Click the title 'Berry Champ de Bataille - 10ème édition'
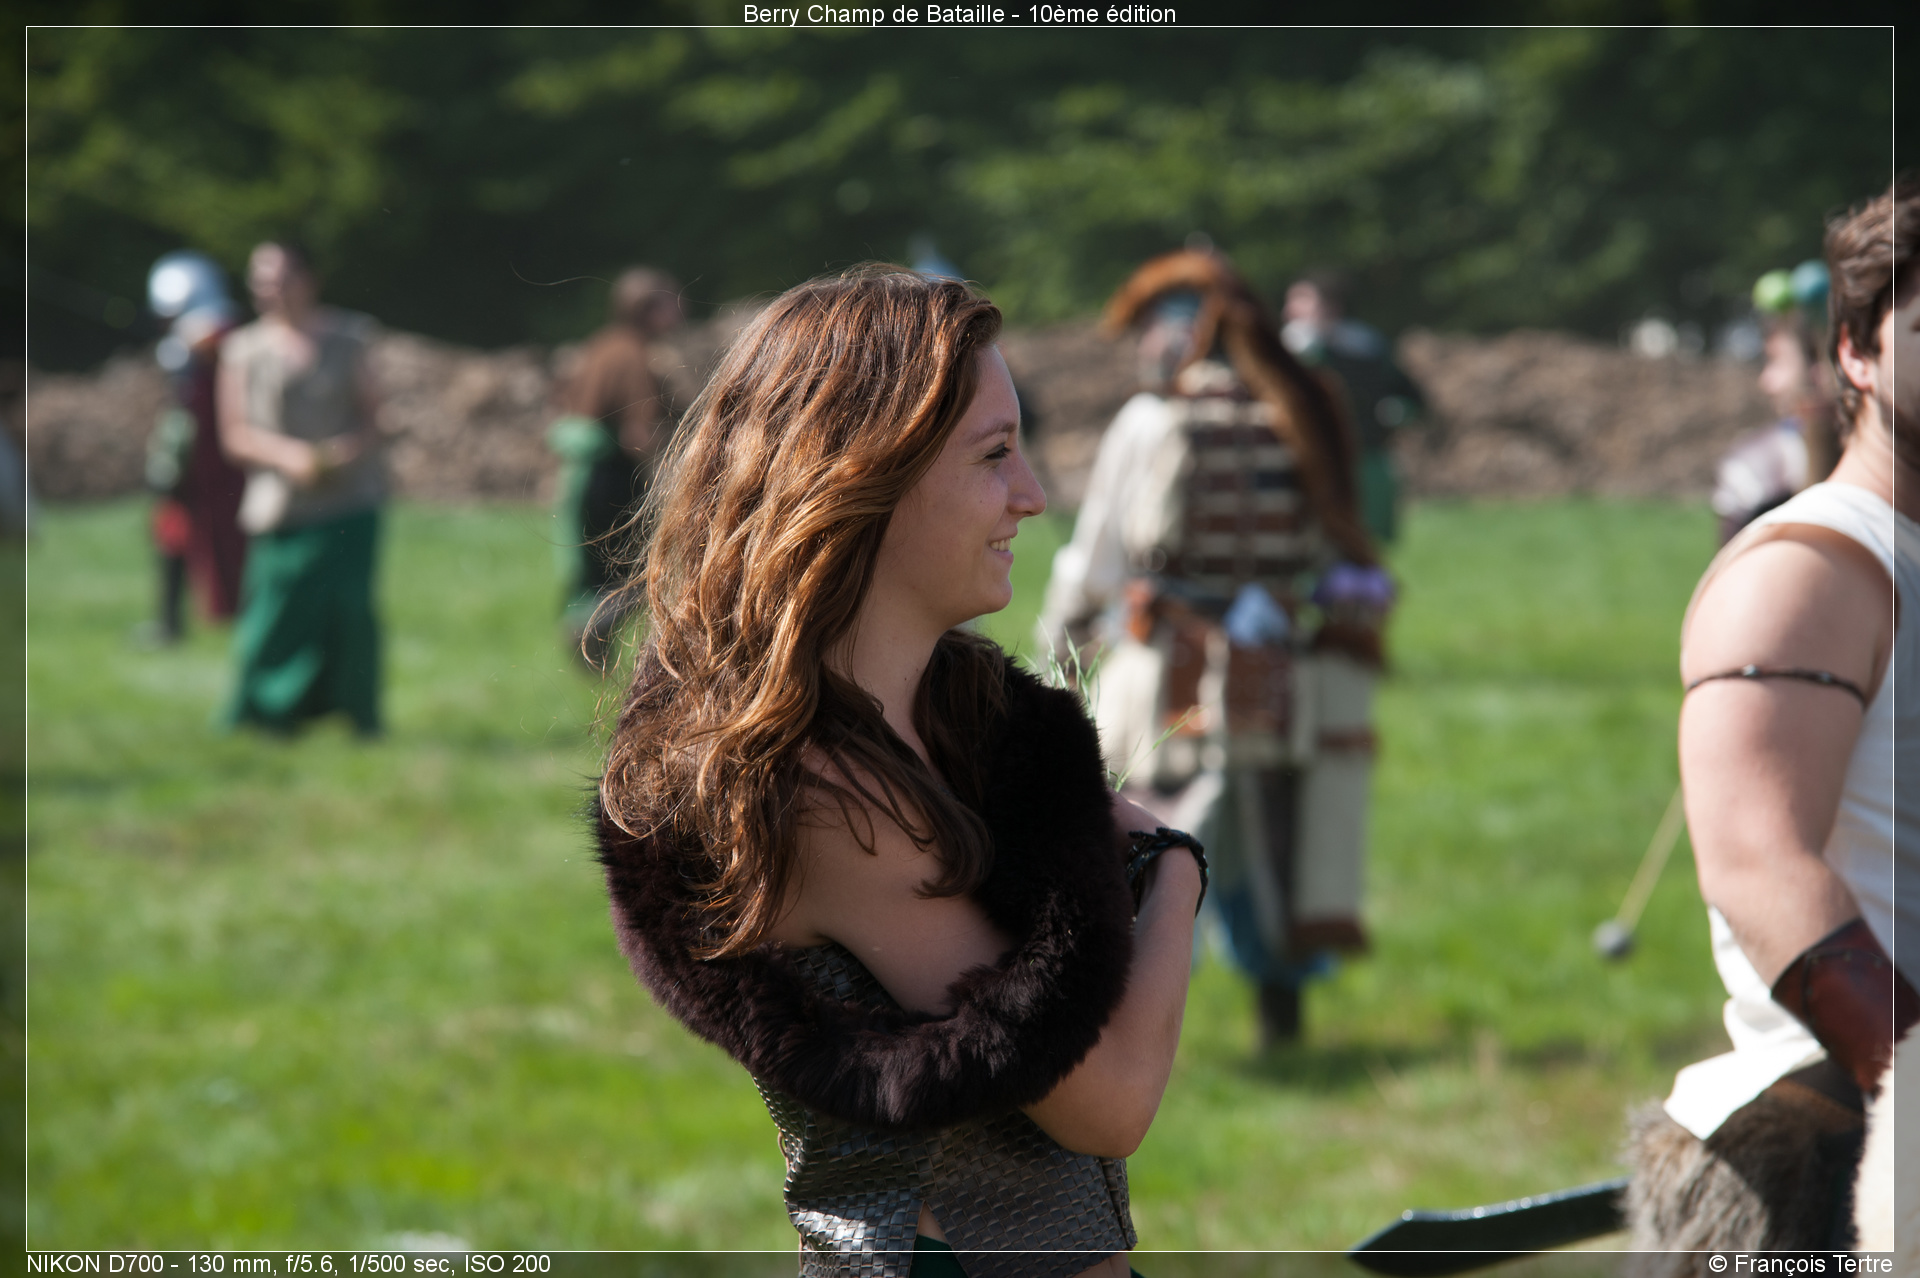This screenshot has height=1278, width=1920. (959, 14)
